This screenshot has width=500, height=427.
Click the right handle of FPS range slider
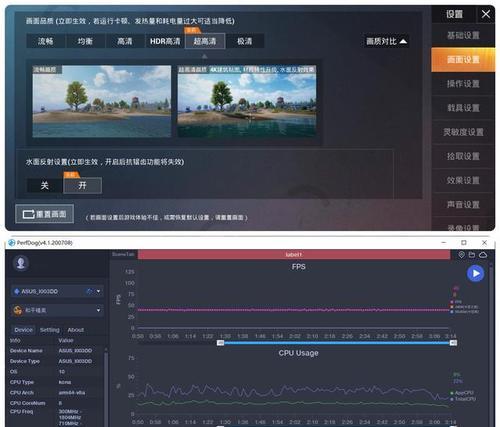453,343
